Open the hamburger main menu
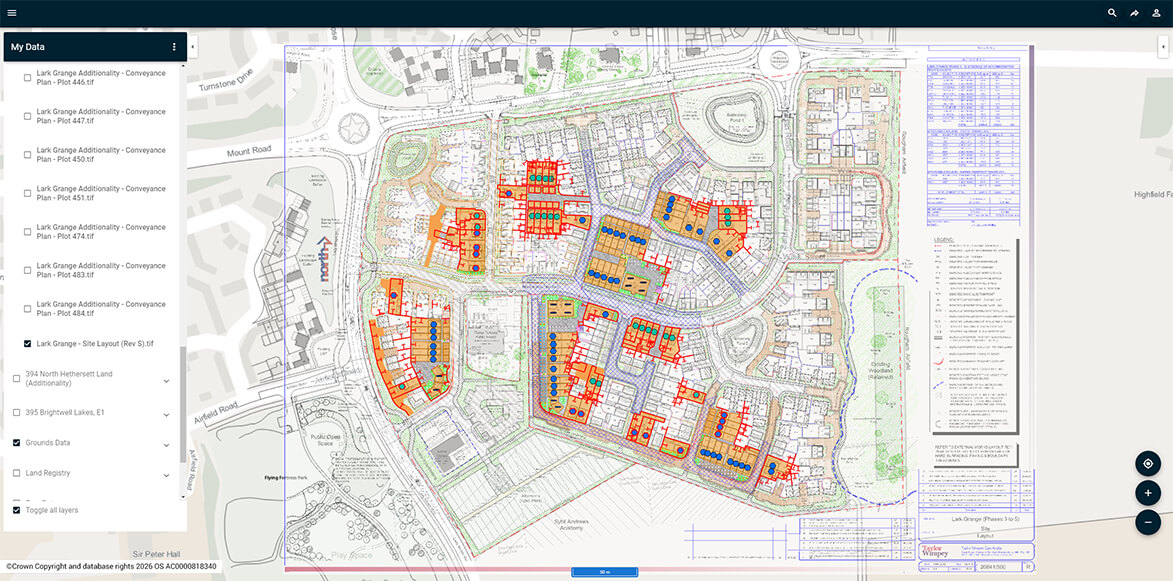The image size is (1173, 581). click(x=12, y=13)
